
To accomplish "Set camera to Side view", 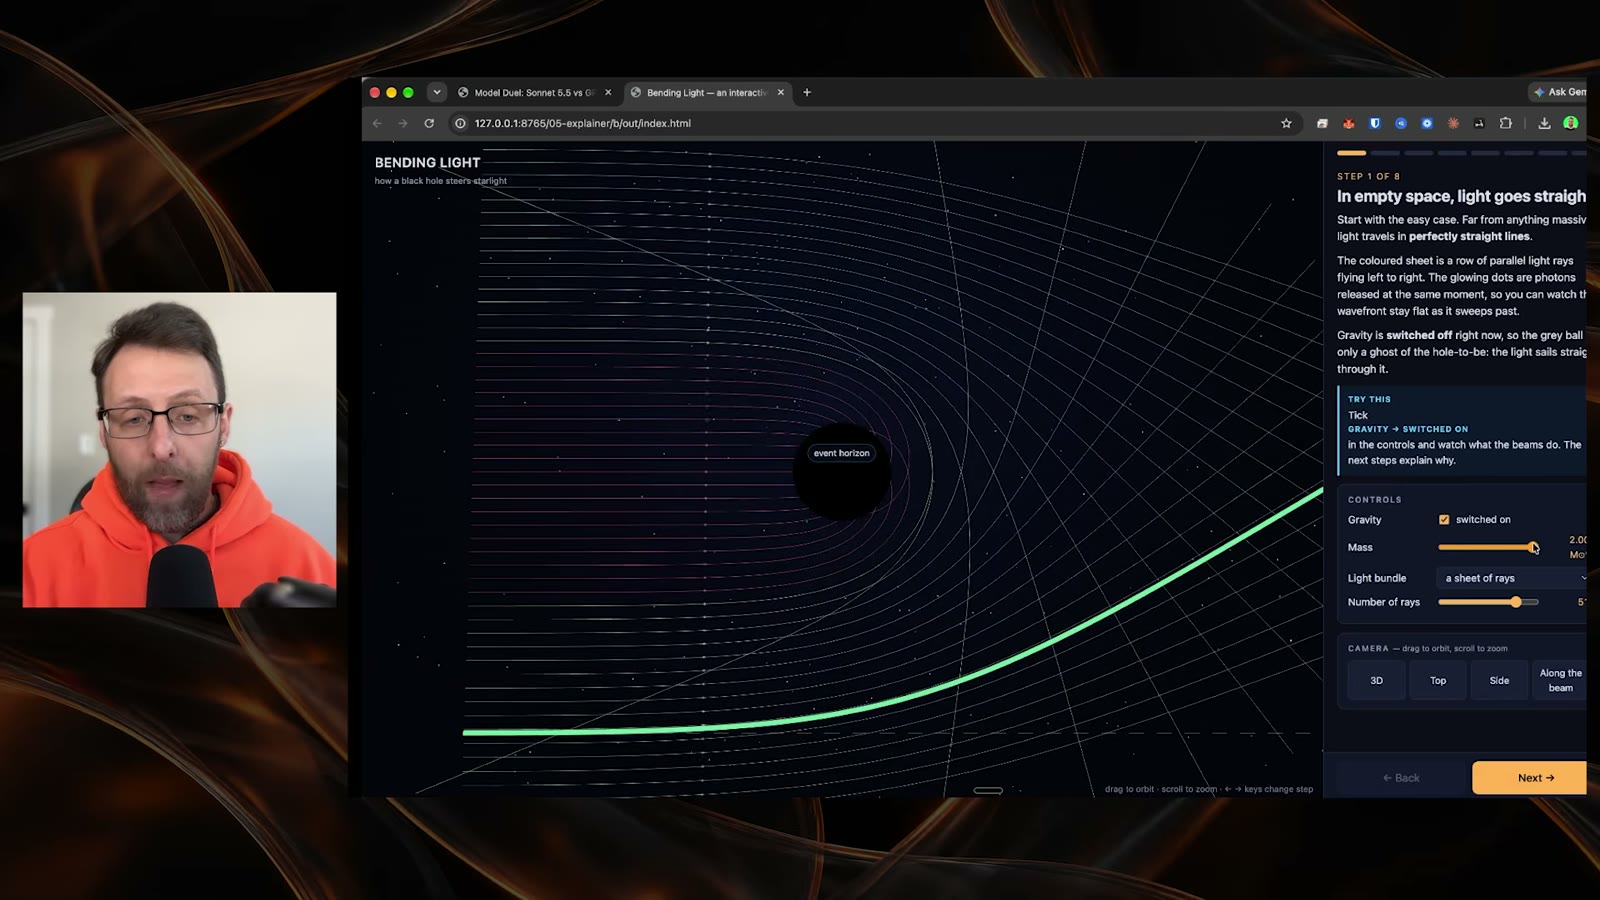I will (x=1499, y=680).
